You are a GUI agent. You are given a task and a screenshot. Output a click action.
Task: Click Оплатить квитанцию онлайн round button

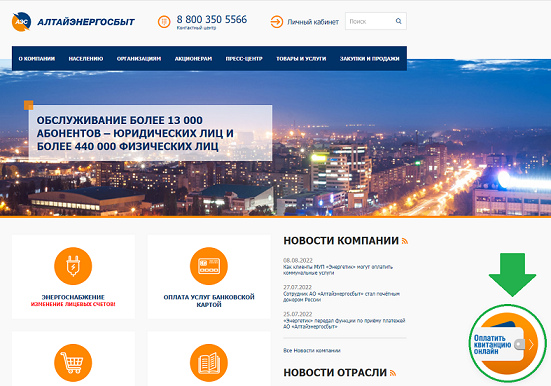point(508,343)
